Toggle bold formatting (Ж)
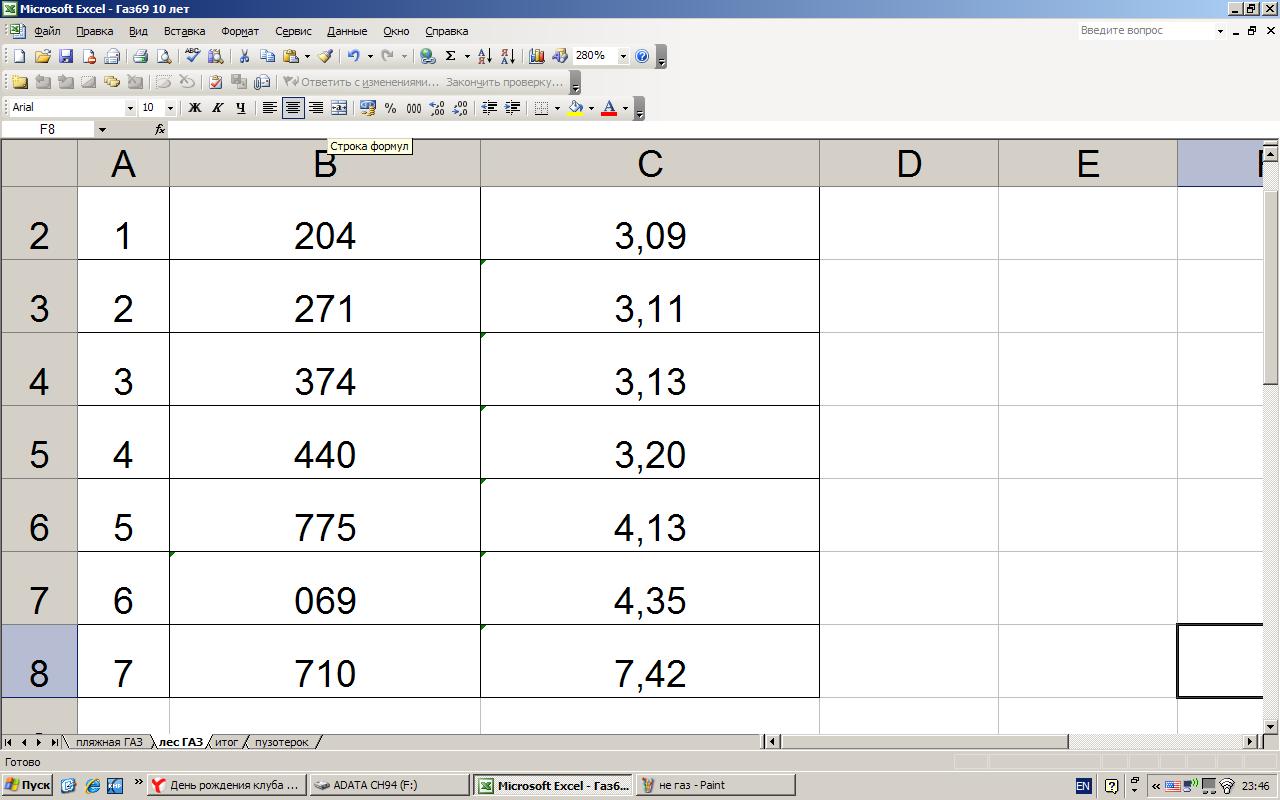This screenshot has width=1280, height=800. (195, 108)
